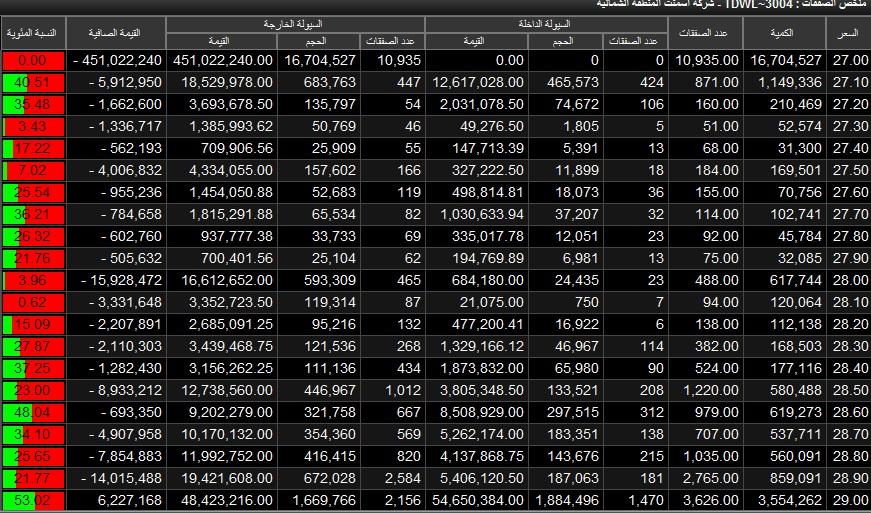
Task: Click عدد الصفقات header next to الكمية
Action: point(705,33)
